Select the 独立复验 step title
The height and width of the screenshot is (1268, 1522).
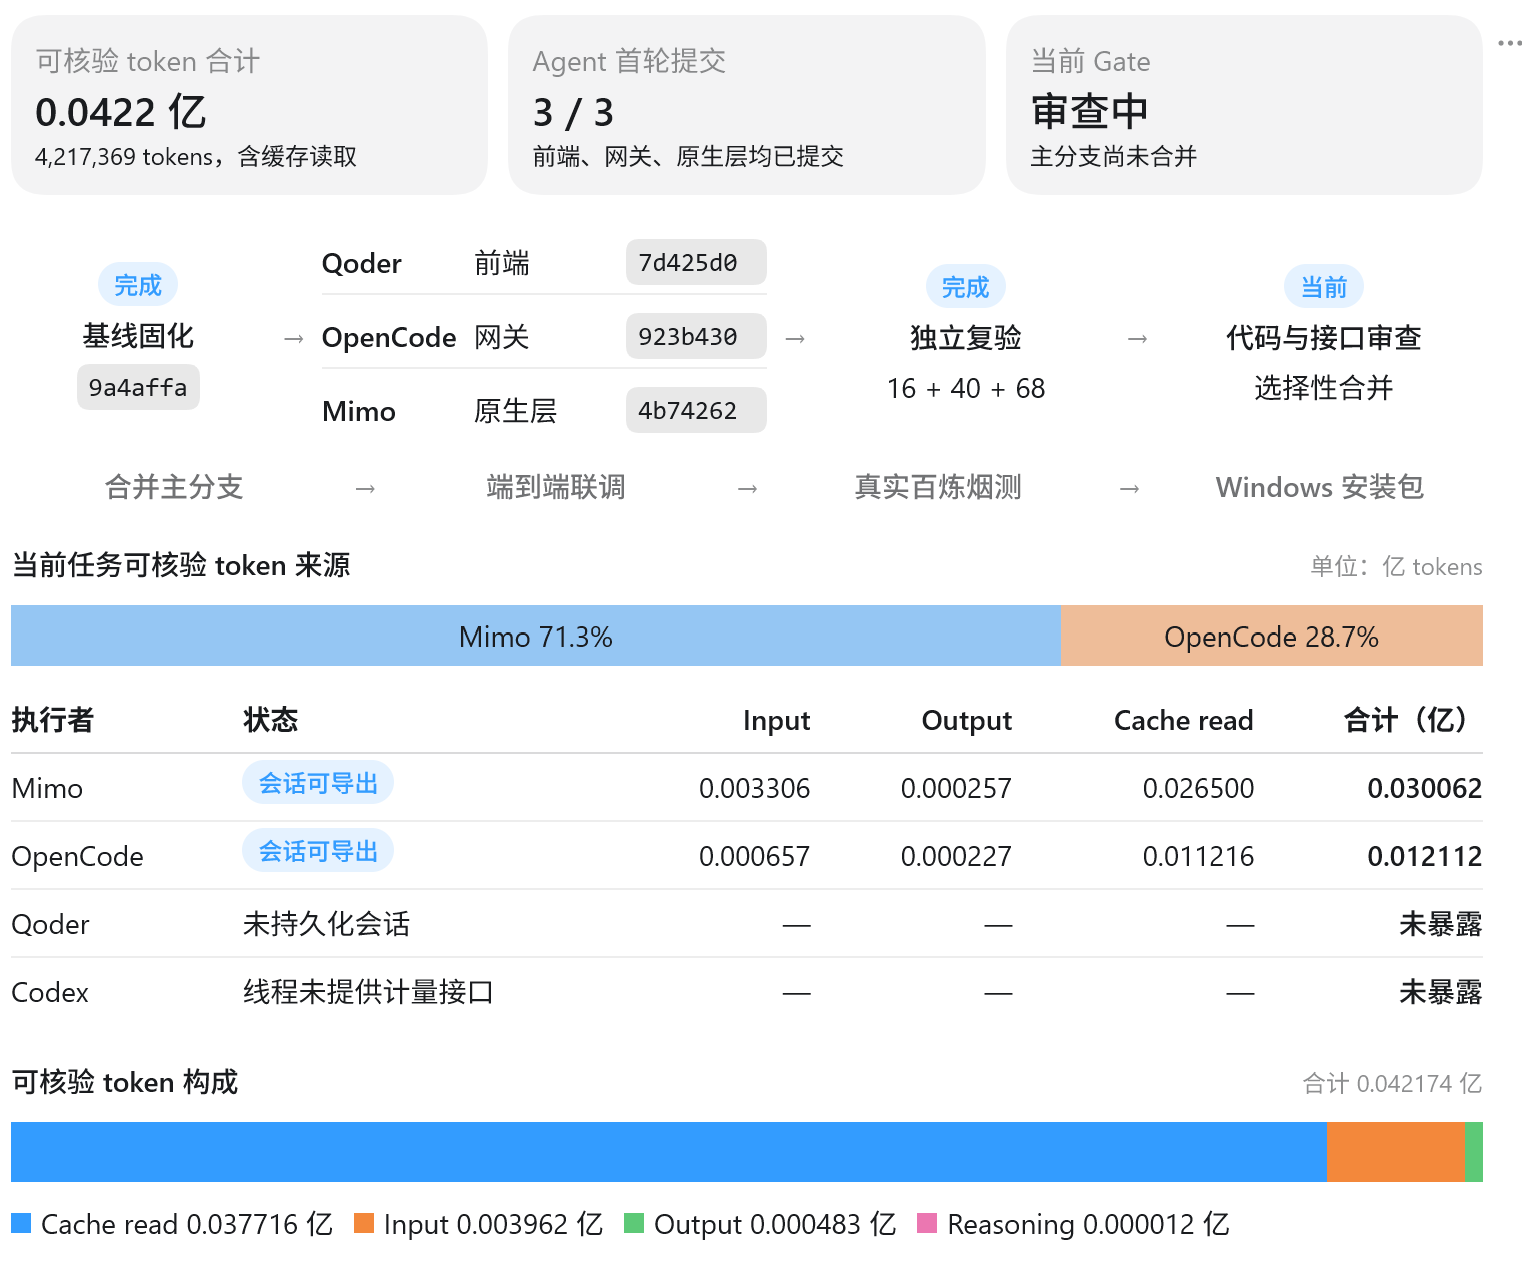965,338
